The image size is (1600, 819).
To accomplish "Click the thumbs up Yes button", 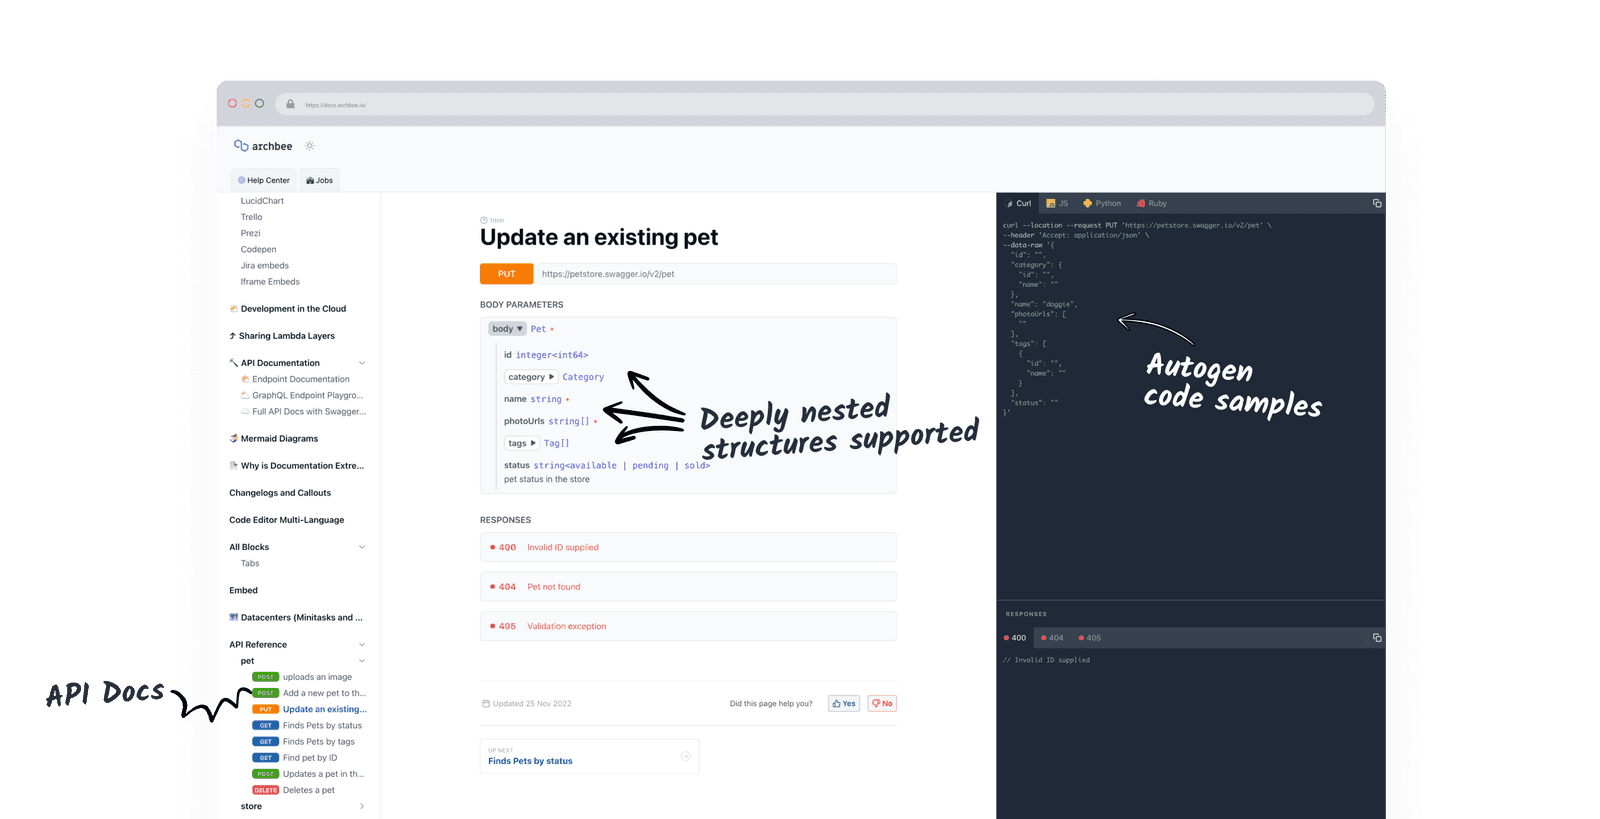I will [x=844, y=704].
